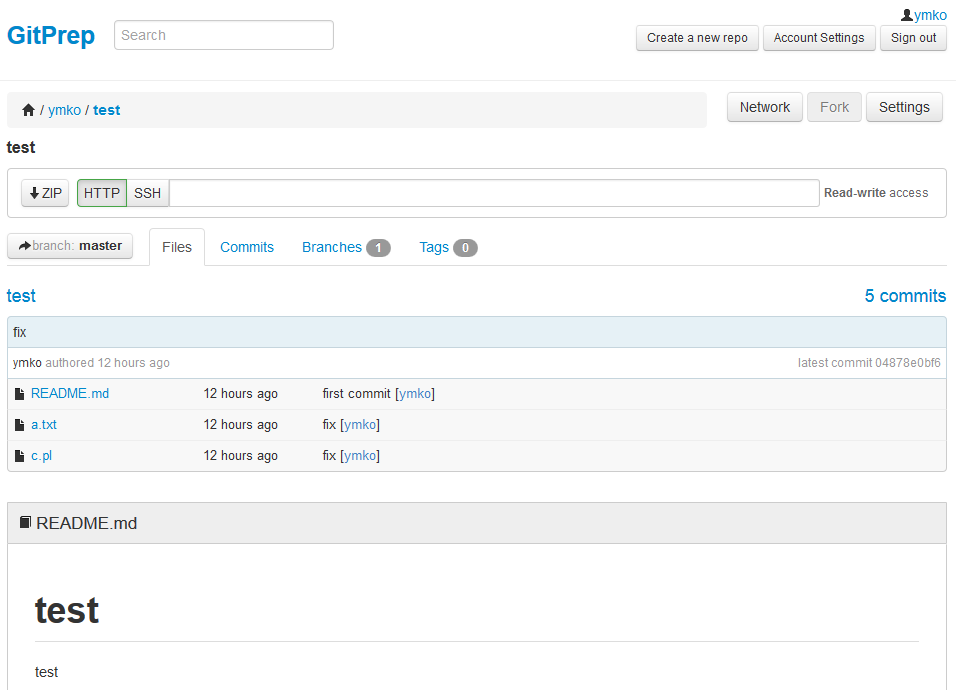Sign out of GitPrep
This screenshot has height=690, width=956.
[x=913, y=38]
